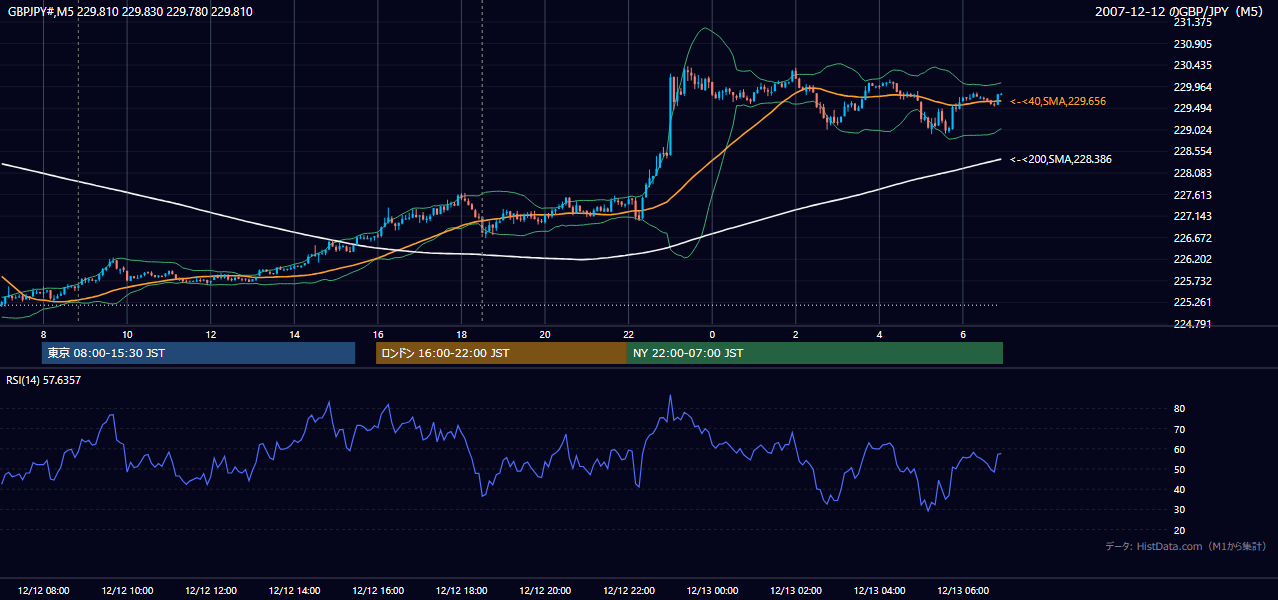1278x600 pixels.
Task: Click hour label 14 under price chart
Action: 294,334
